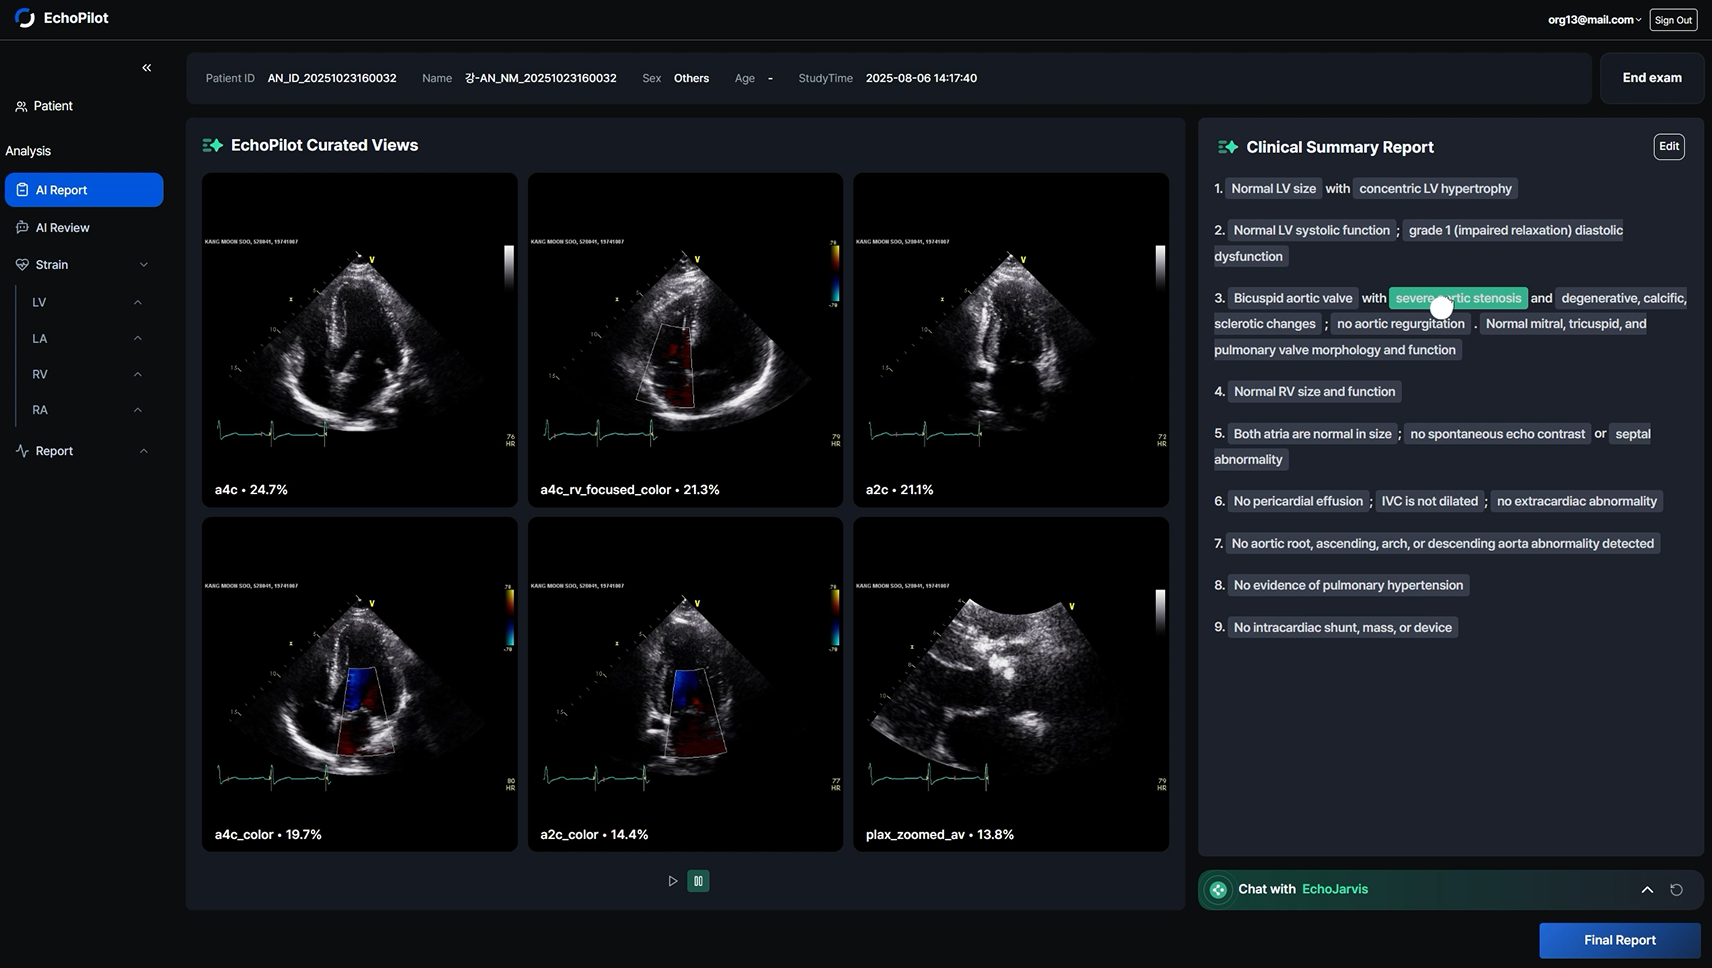Open the plax_zoomed_av view thumbnail
1712x968 pixels.
1011,684
